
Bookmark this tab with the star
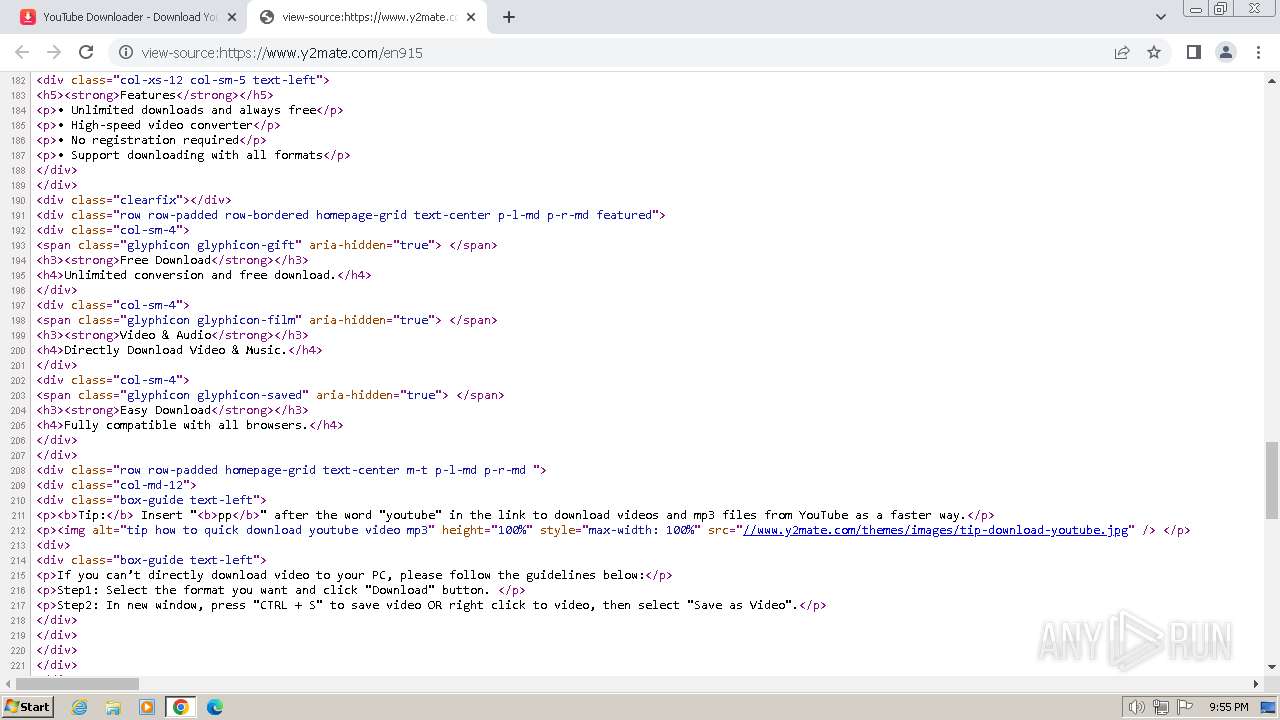coord(1154,52)
